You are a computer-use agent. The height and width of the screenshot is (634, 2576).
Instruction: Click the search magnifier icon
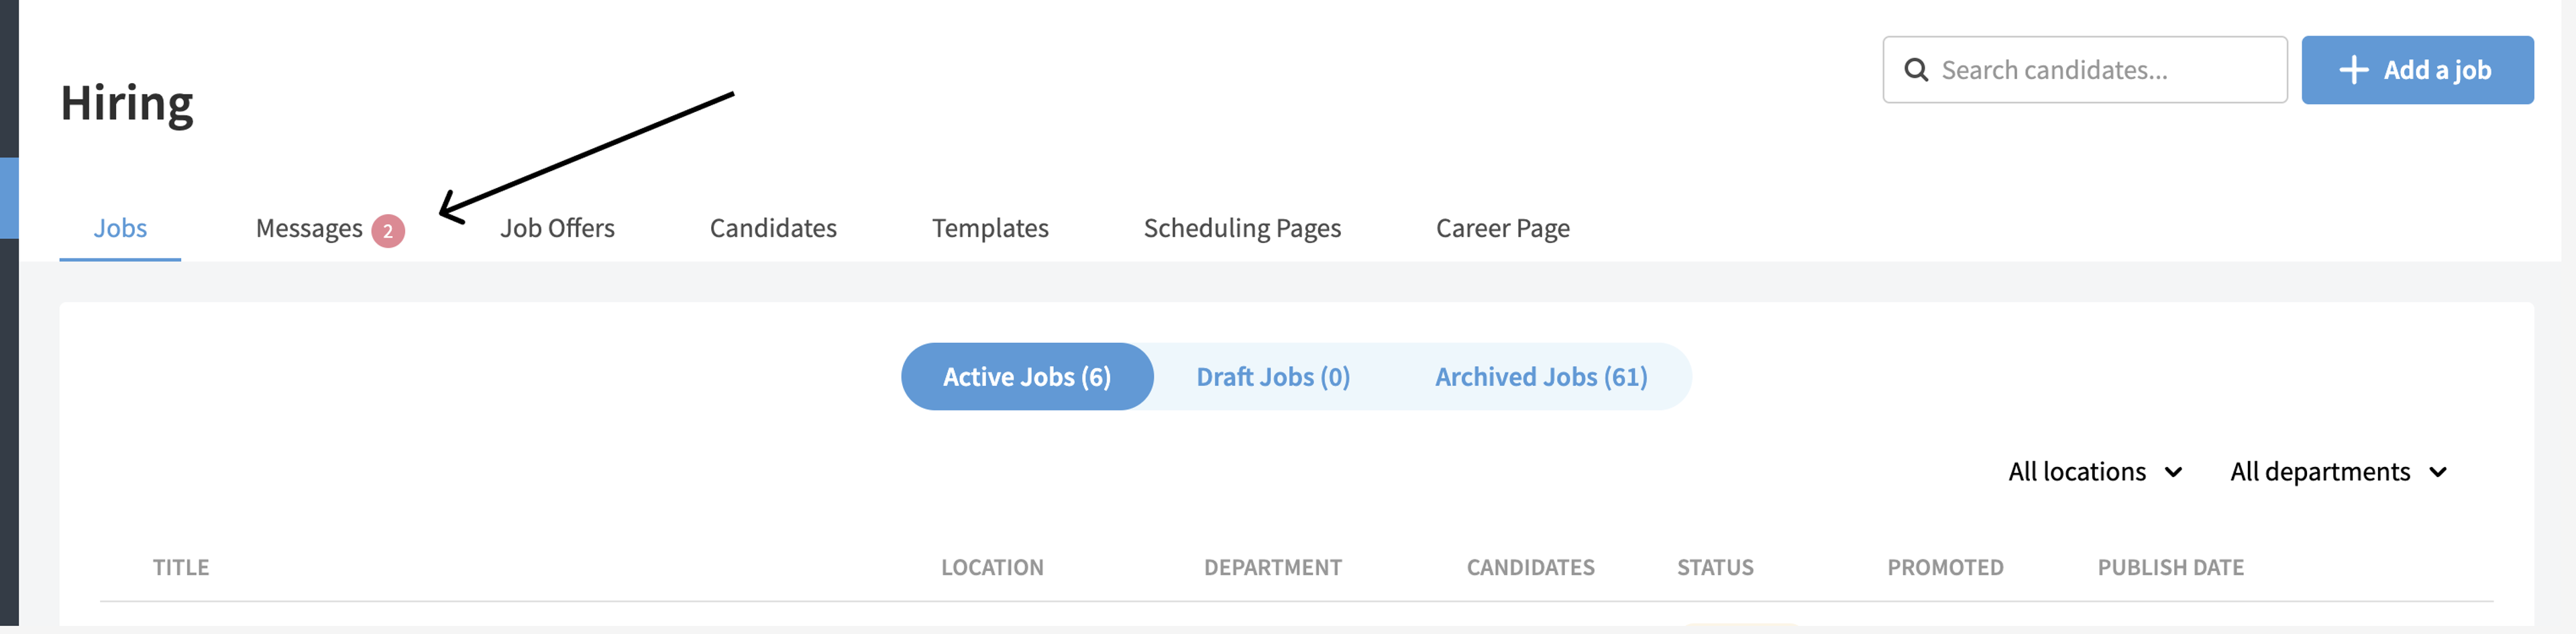[x=1916, y=70]
